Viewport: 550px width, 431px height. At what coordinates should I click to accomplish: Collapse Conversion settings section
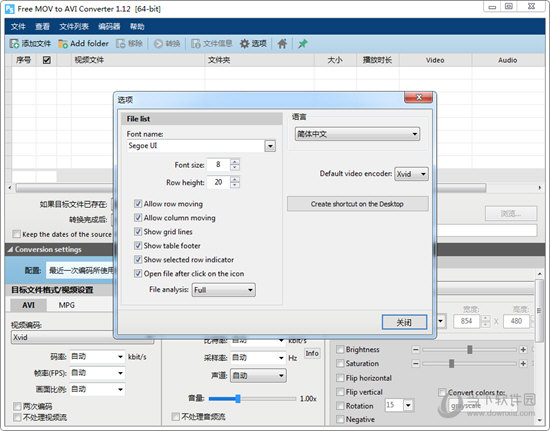[11, 249]
